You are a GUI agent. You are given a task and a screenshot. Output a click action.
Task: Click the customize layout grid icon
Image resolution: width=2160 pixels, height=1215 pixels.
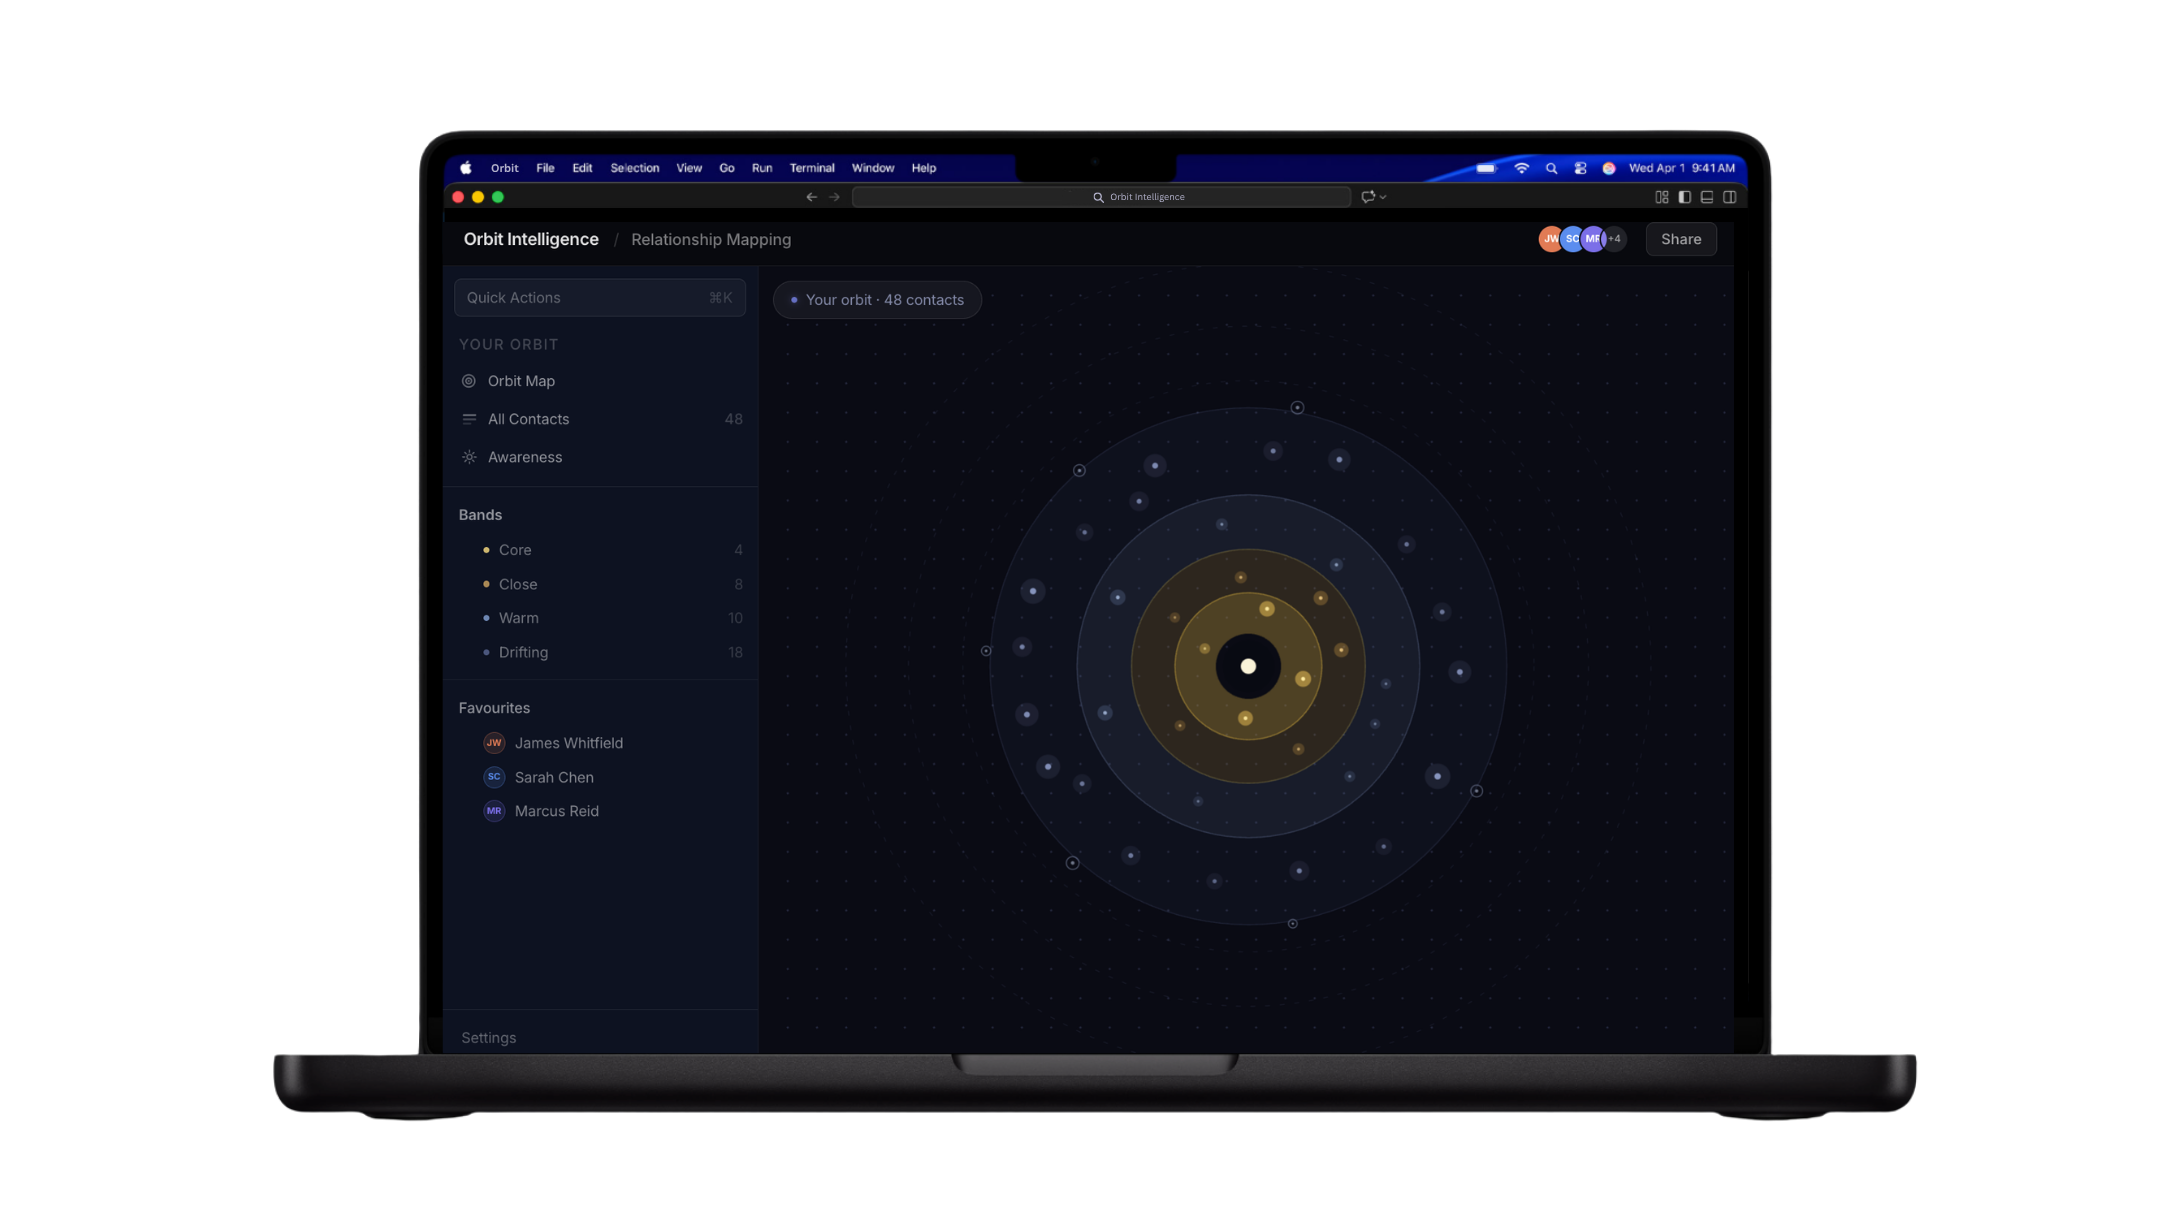pyautogui.click(x=1662, y=197)
